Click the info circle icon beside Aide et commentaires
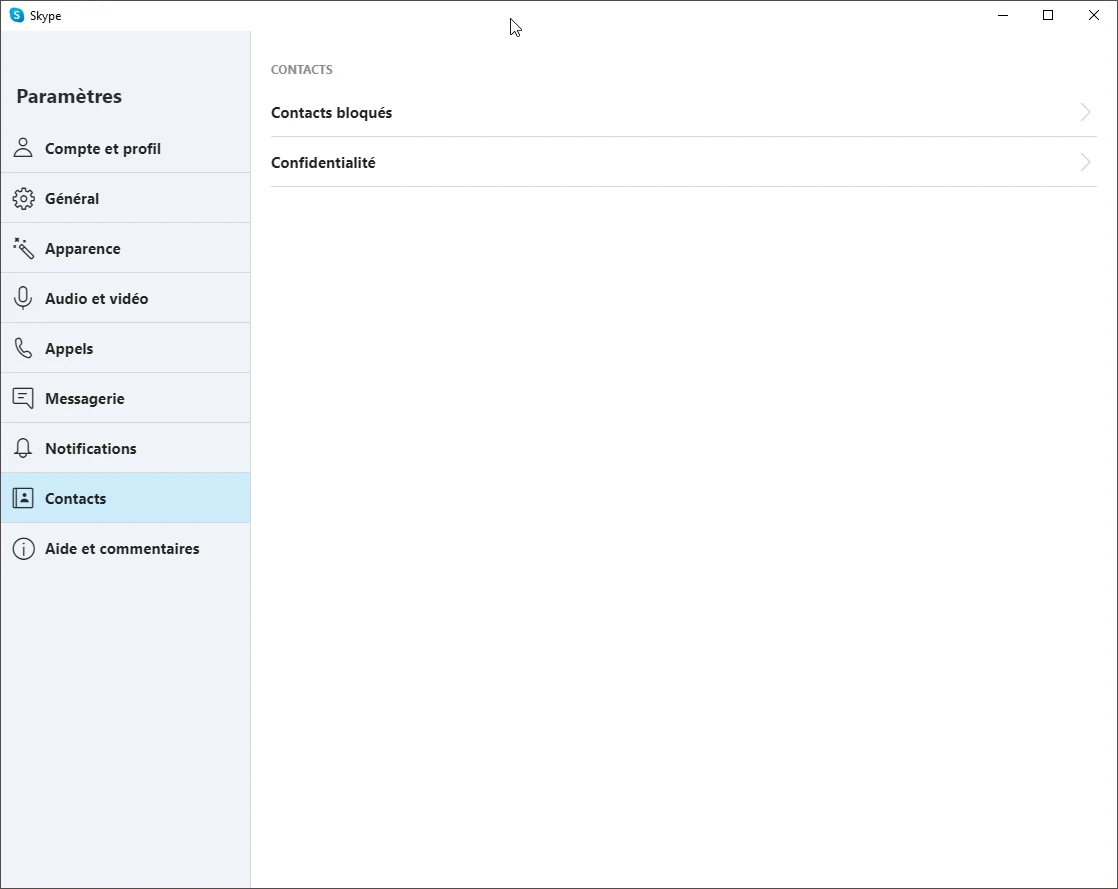This screenshot has width=1118, height=889. (23, 548)
